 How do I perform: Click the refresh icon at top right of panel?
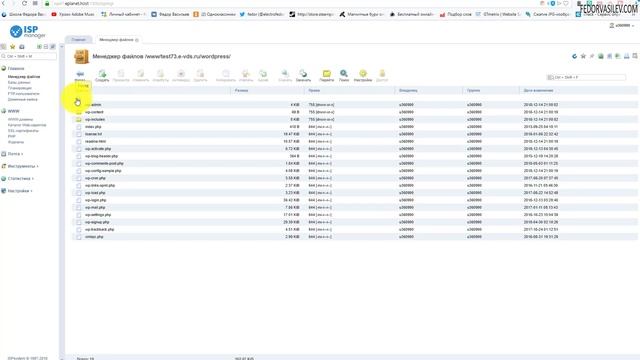pyautogui.click(x=574, y=56)
